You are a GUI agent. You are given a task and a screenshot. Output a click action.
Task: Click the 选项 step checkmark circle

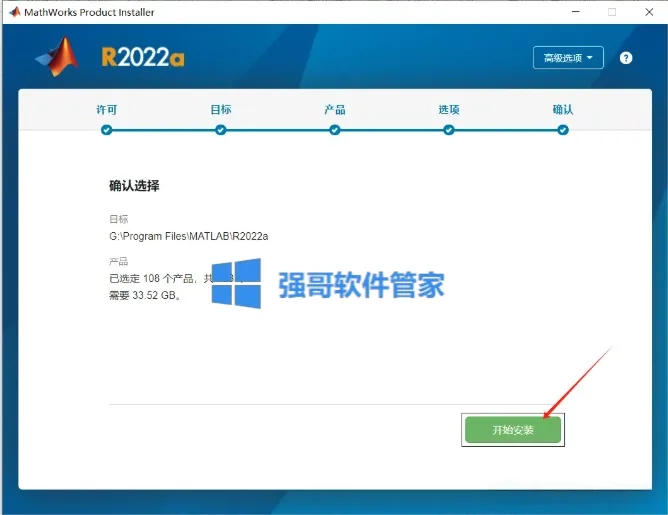click(449, 130)
